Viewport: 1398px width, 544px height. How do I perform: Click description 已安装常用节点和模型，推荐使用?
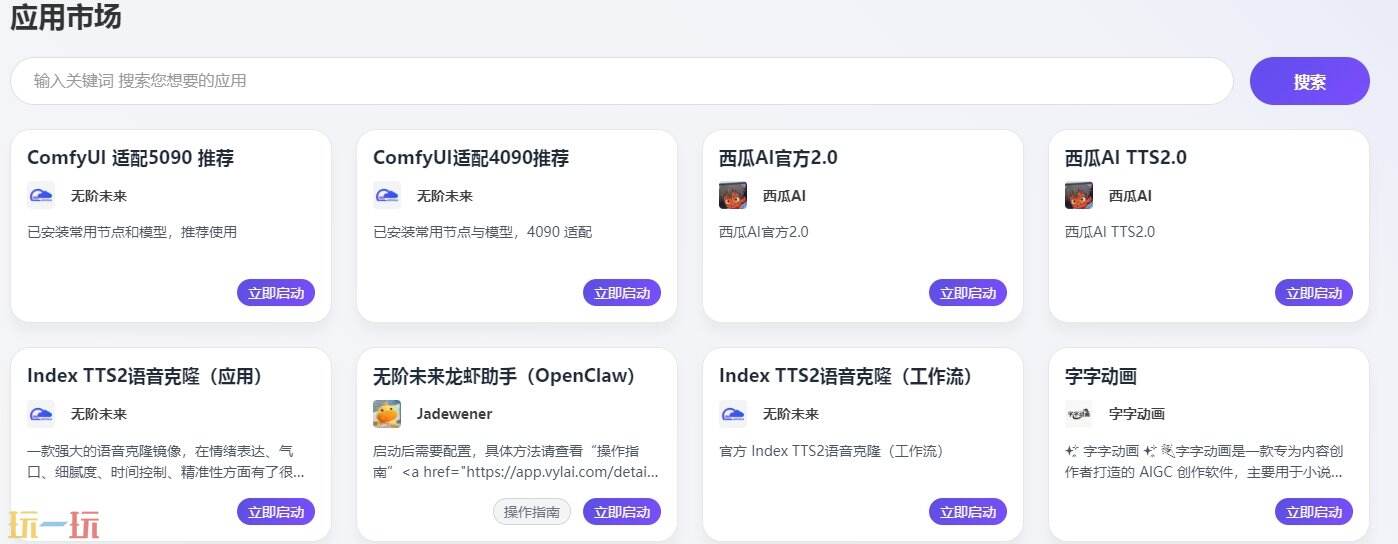click(x=132, y=232)
